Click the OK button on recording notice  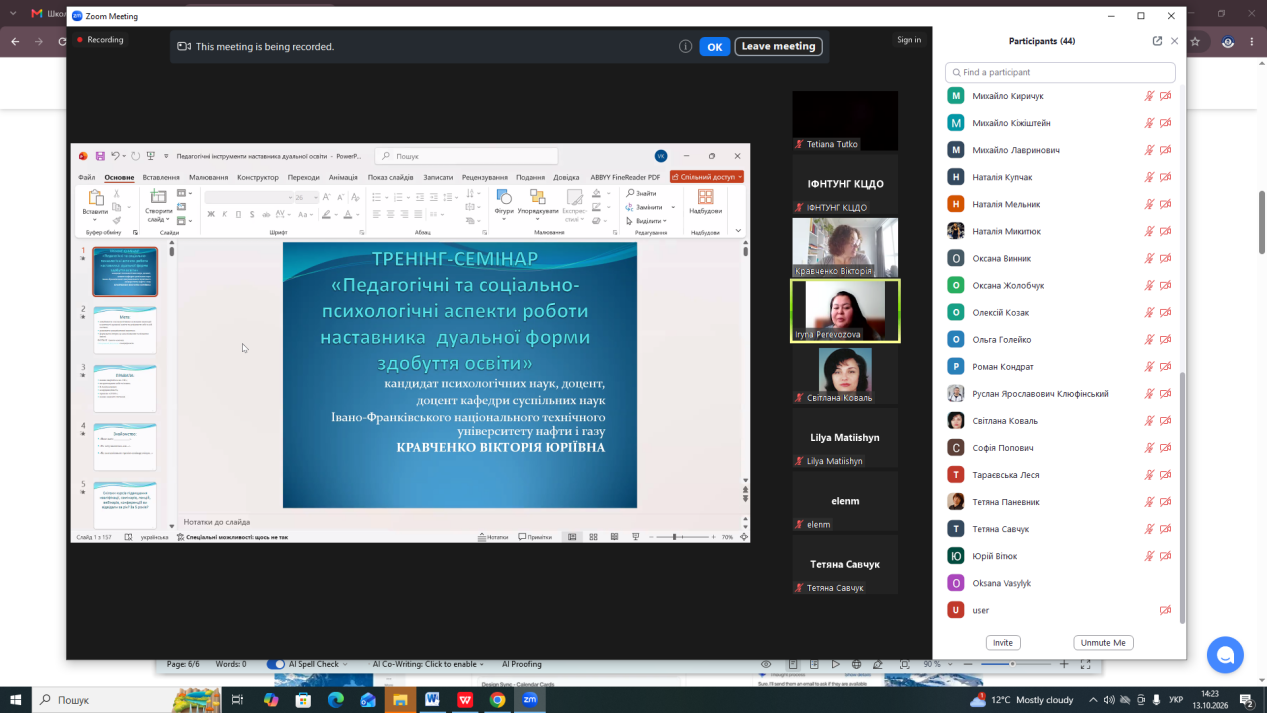click(x=714, y=46)
